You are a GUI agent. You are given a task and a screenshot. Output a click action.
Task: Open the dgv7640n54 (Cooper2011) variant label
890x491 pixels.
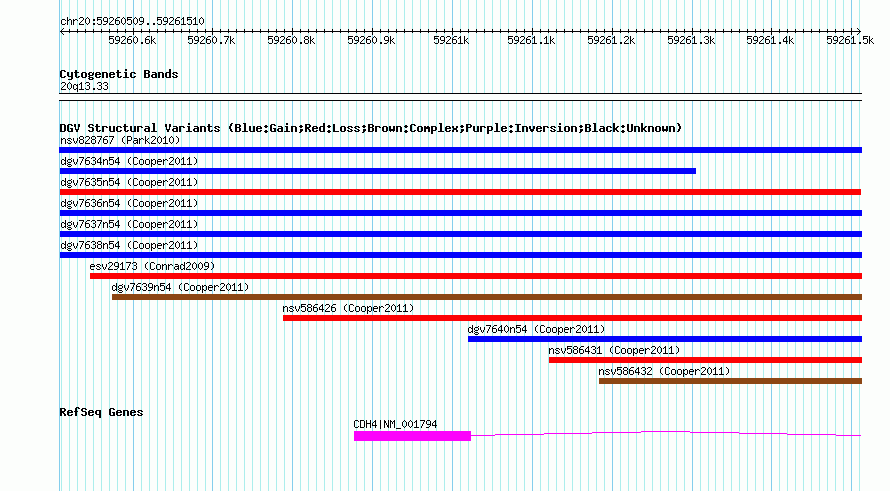click(x=536, y=329)
